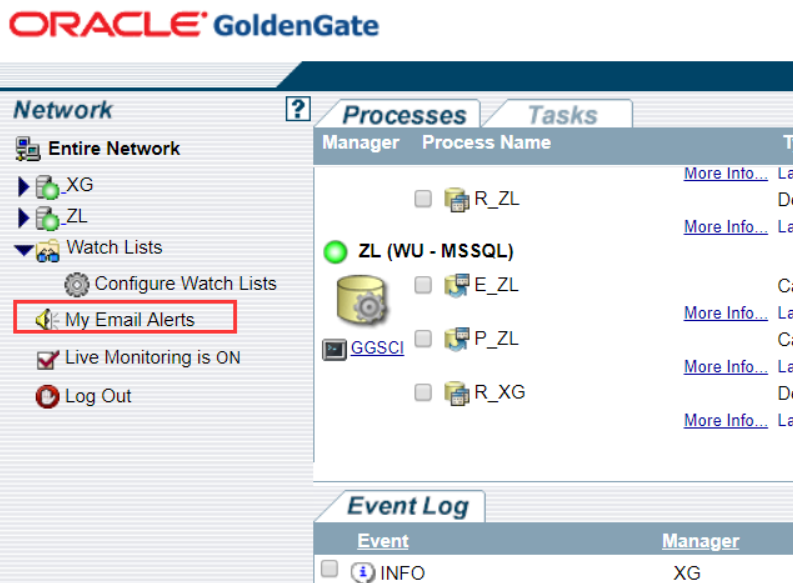Click the INFO event text
This screenshot has width=793, height=583.
[x=402, y=573]
